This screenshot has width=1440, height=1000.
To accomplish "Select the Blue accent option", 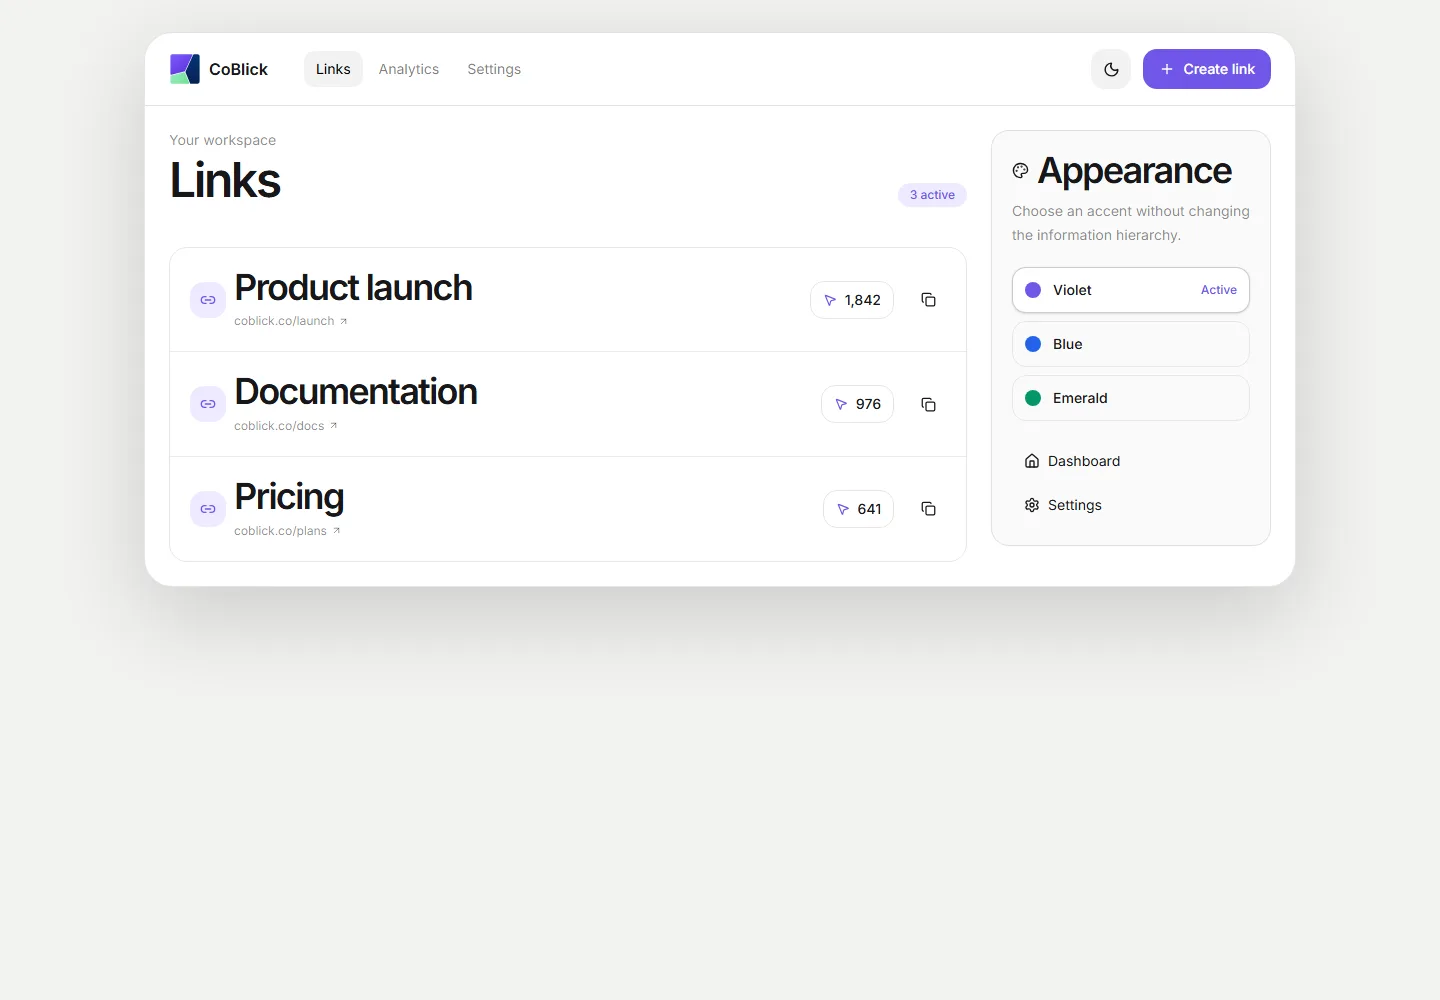I will point(1131,344).
